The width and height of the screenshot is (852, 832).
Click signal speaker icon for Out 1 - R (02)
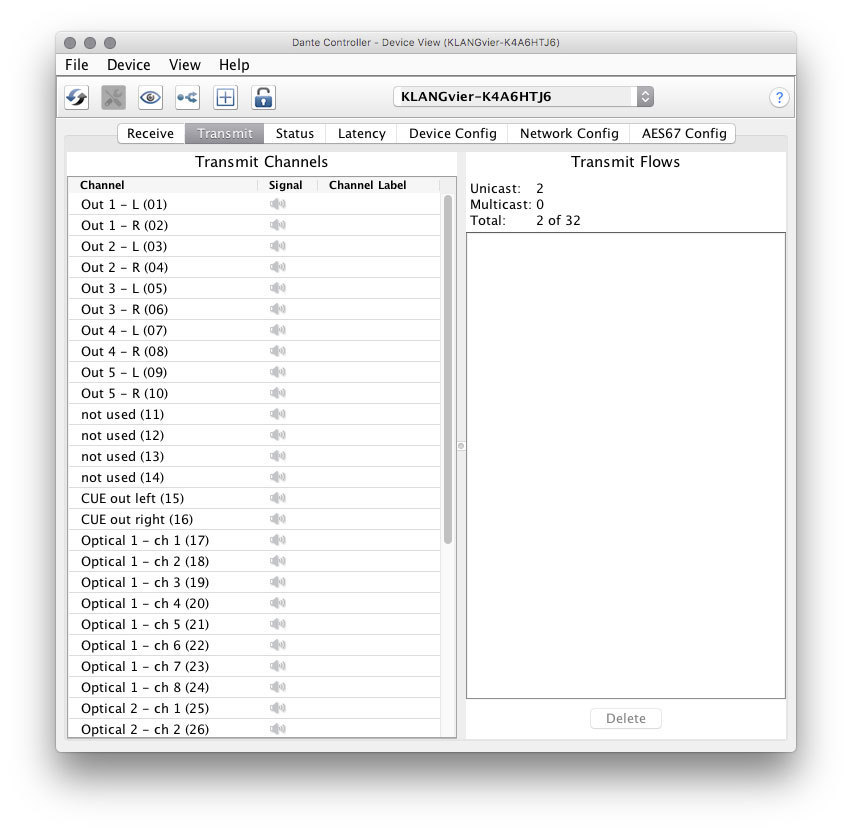(278, 225)
